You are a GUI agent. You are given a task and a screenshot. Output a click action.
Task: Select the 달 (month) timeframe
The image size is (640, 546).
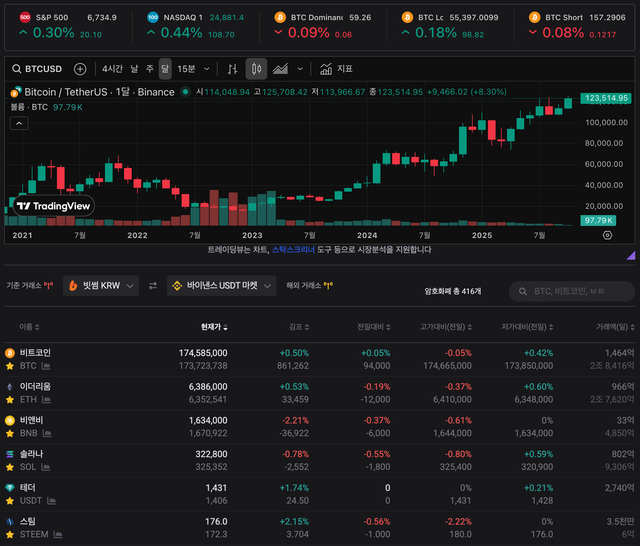pyautogui.click(x=165, y=69)
